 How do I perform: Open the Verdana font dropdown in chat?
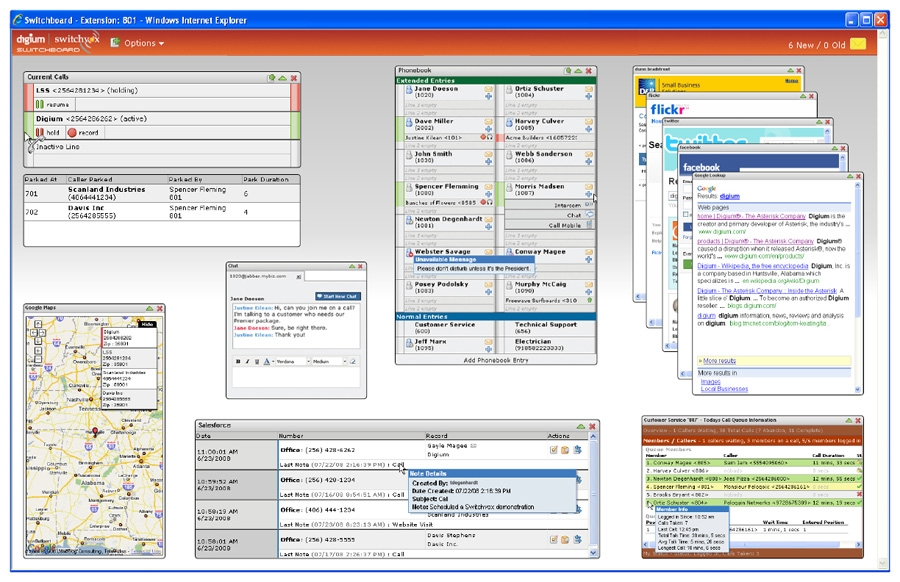(293, 362)
